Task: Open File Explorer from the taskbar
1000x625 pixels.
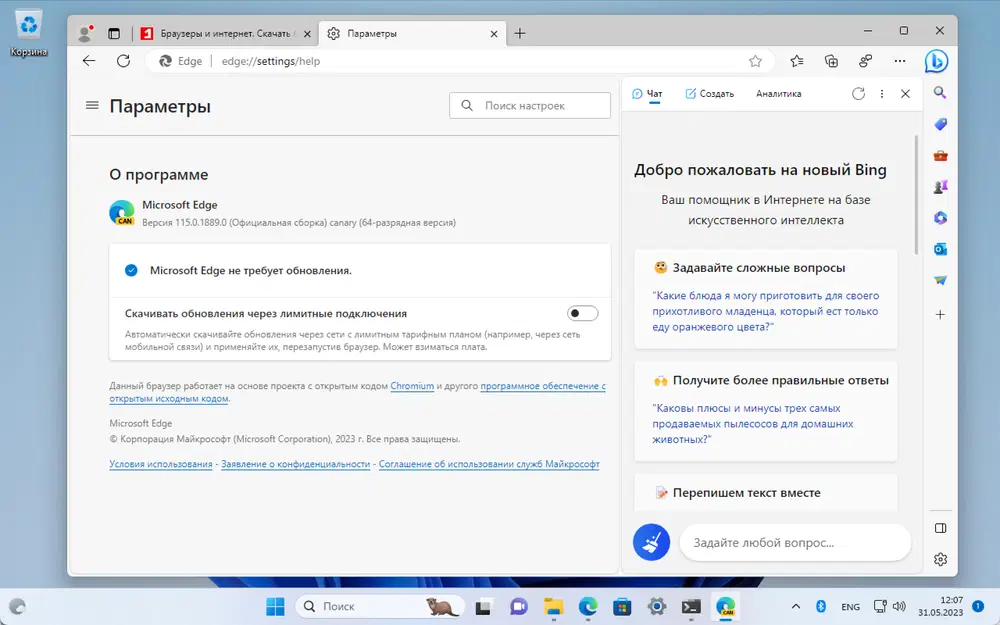Action: [x=553, y=607]
